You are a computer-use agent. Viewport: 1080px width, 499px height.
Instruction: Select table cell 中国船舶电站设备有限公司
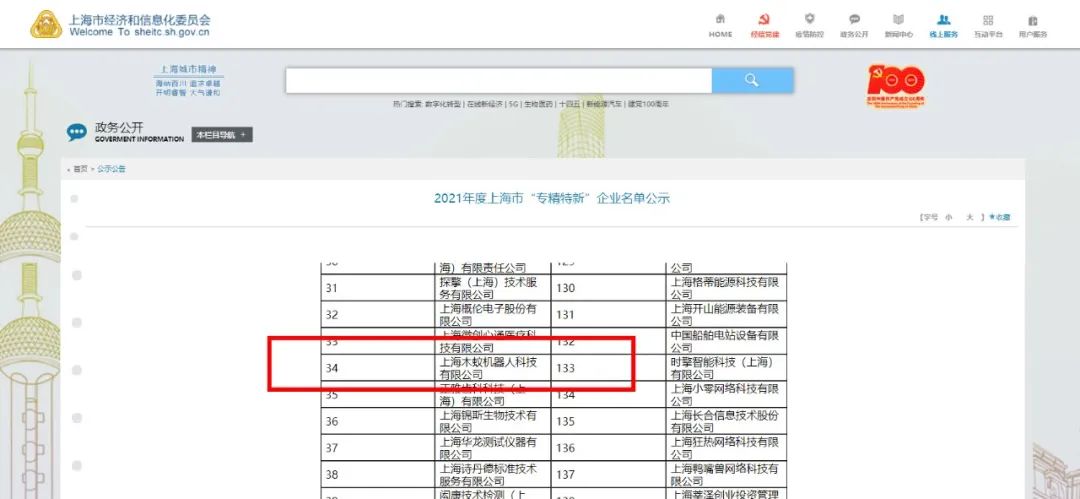point(725,342)
